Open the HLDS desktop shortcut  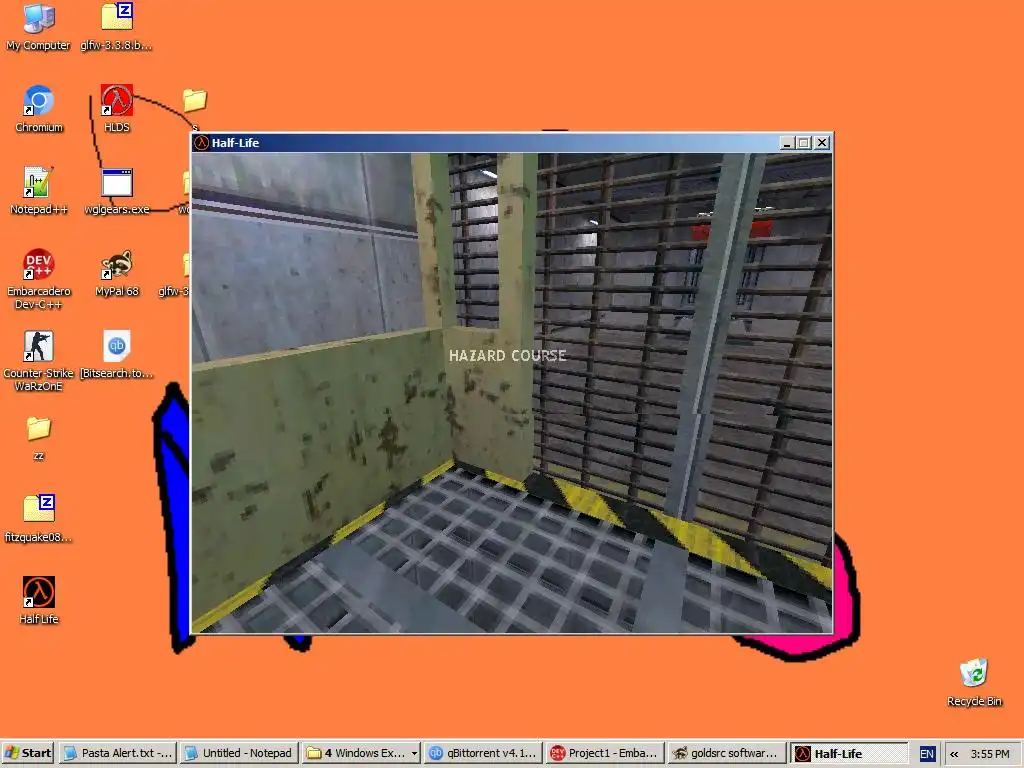point(117,109)
